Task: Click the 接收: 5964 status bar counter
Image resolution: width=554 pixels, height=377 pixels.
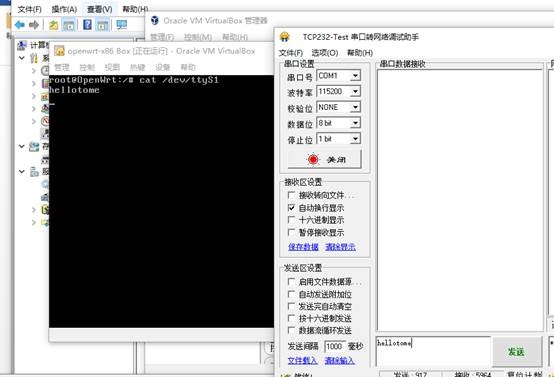Action: (473, 374)
